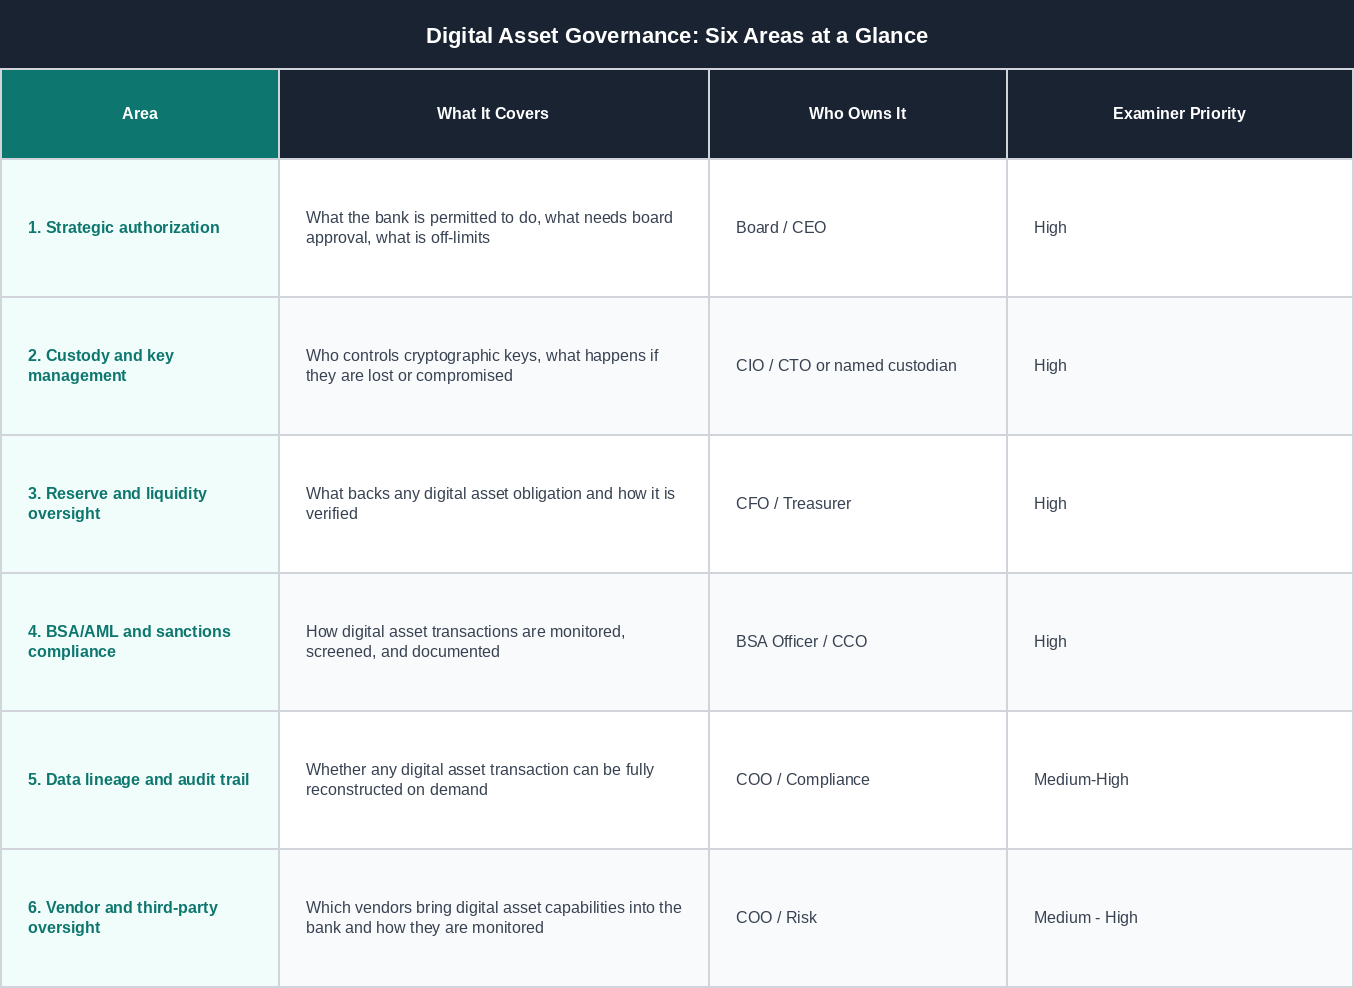The height and width of the screenshot is (988, 1354).
Task: Click the '5. Data lineage and audit trail' cell
Action: [x=140, y=780]
